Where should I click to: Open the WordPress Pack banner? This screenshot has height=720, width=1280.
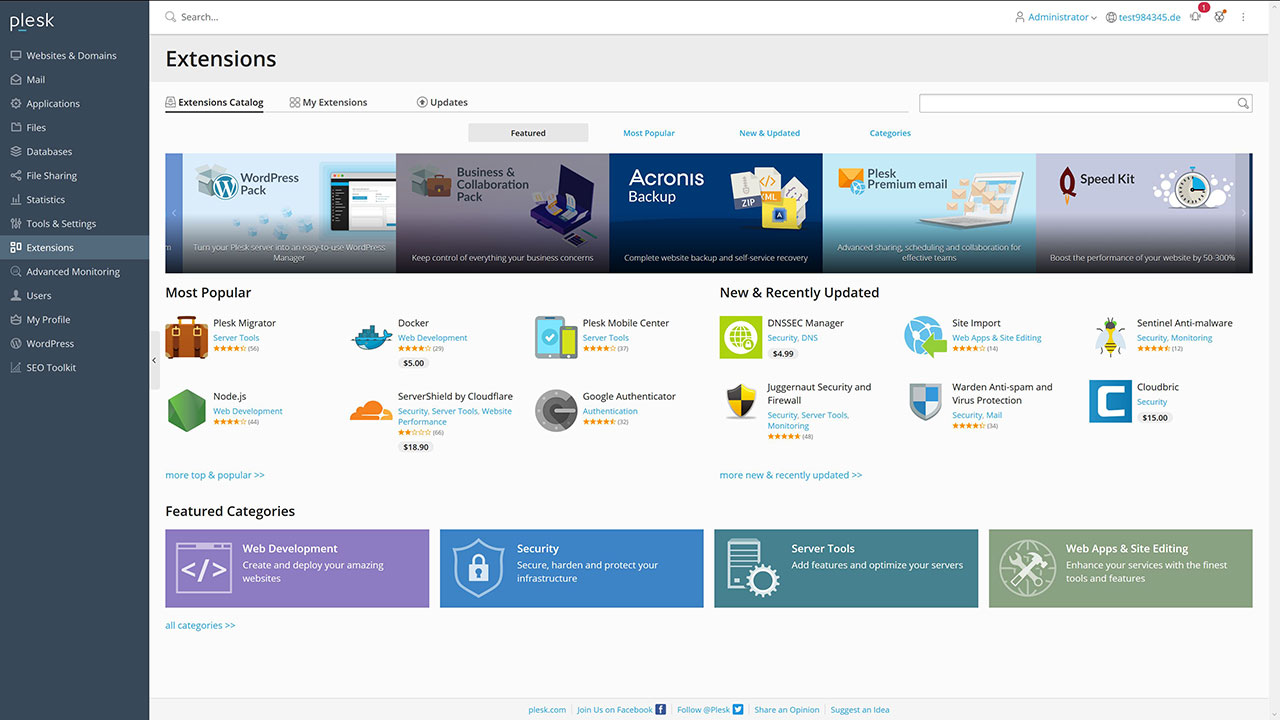click(x=289, y=213)
